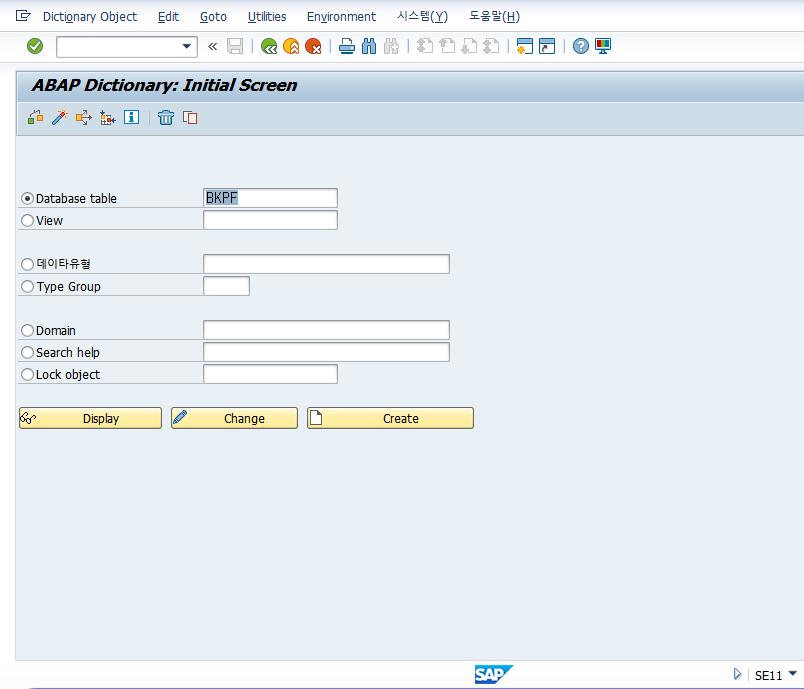Open the SE11 status bar dropdown

793,674
